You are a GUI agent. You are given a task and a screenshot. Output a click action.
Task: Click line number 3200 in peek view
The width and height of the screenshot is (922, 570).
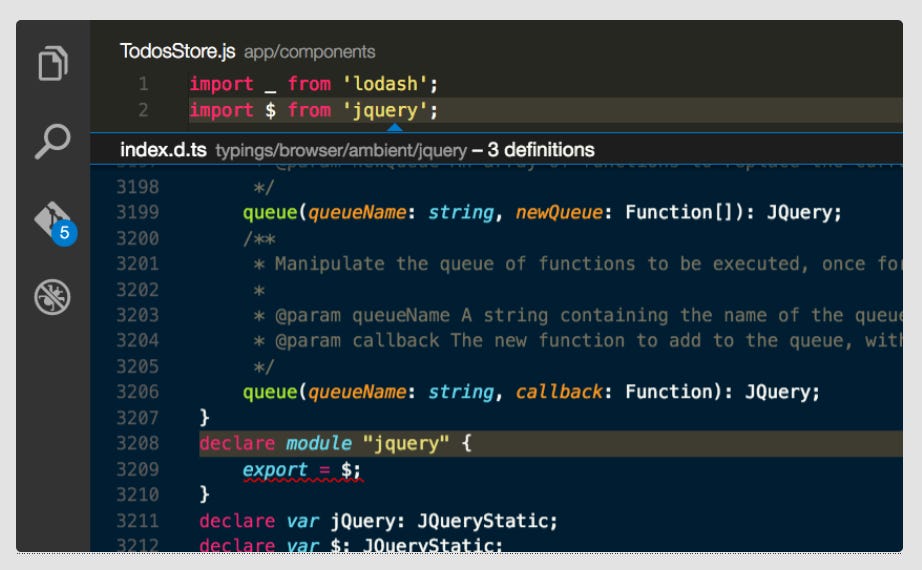(x=138, y=238)
